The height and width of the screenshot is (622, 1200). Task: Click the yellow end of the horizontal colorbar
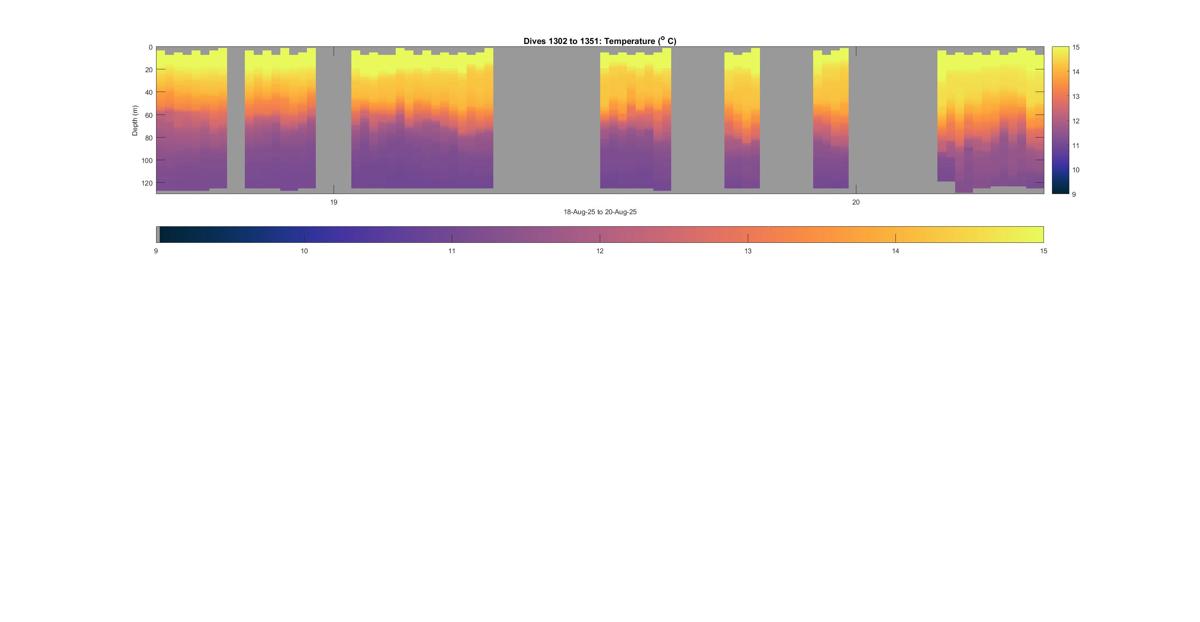(1030, 234)
